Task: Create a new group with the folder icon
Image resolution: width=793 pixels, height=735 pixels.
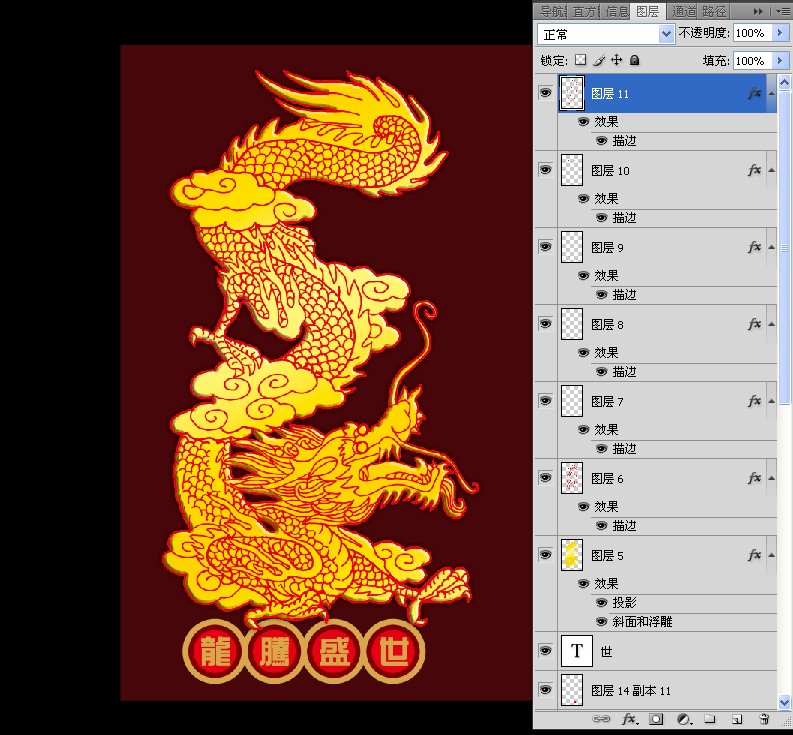Action: click(x=710, y=718)
